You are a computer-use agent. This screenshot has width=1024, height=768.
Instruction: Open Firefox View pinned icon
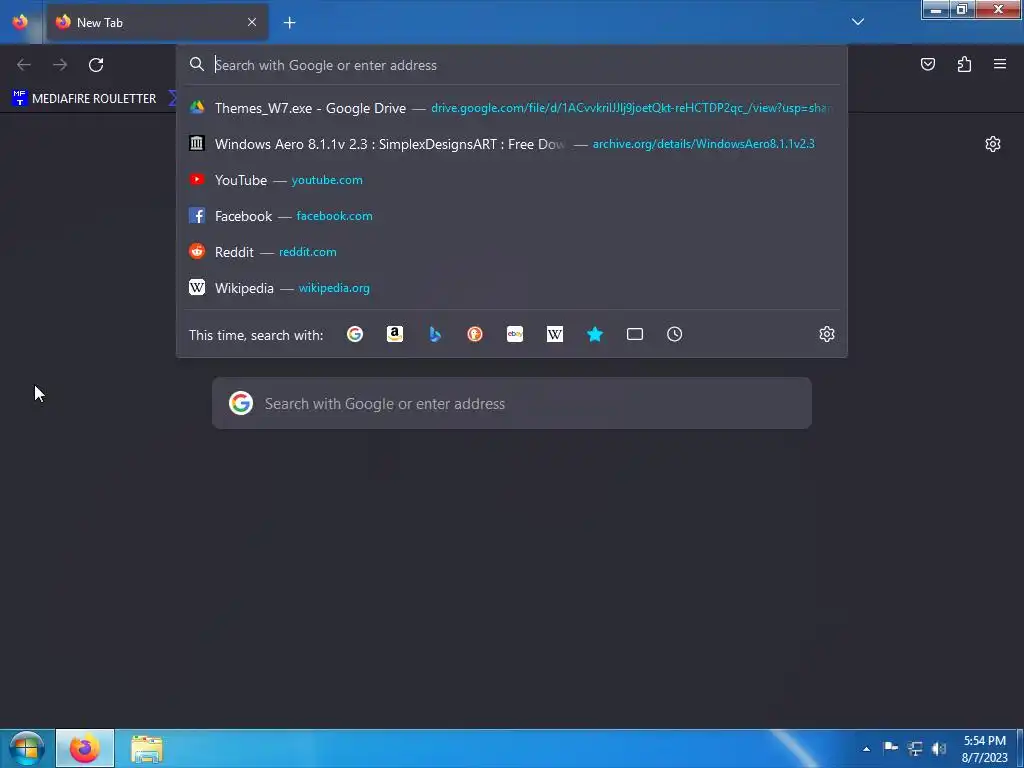(x=20, y=22)
